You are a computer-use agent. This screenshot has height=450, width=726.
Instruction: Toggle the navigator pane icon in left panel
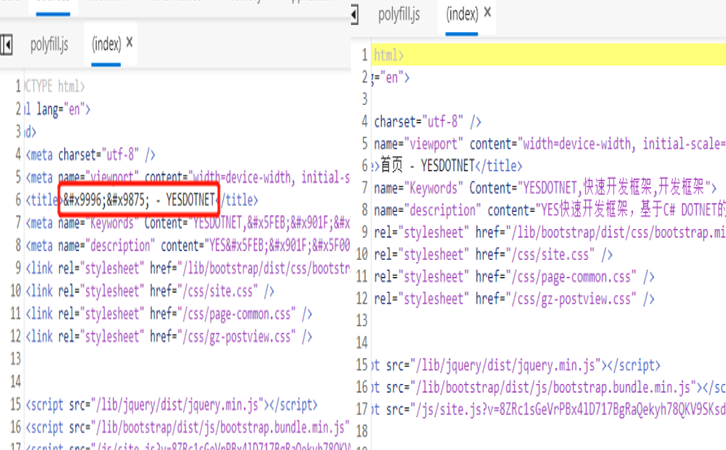pyautogui.click(x=6, y=45)
